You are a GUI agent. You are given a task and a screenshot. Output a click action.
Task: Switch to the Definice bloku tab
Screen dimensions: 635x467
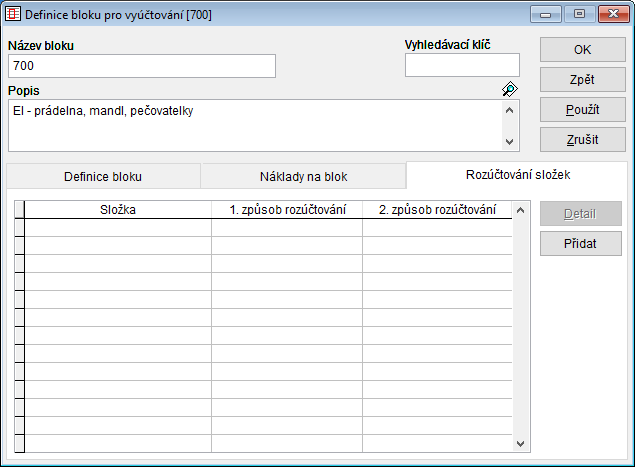point(103,176)
